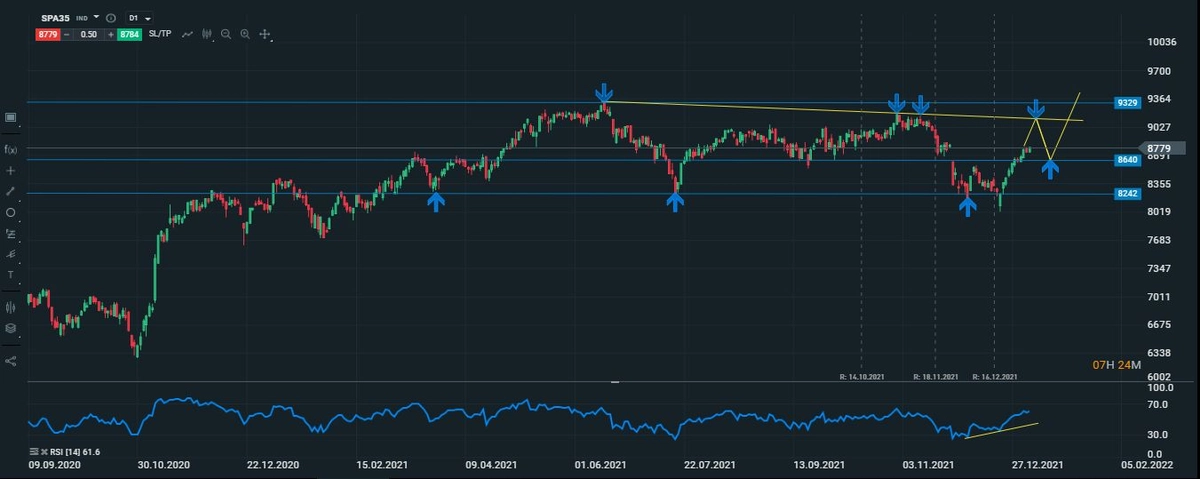Expand the candlestick chart type menu
This screenshot has width=1200, height=479.
[x=208, y=34]
